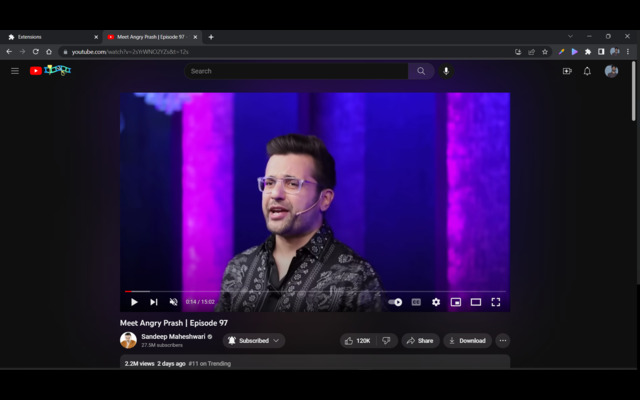Open the Create video camera icon

click(567, 71)
